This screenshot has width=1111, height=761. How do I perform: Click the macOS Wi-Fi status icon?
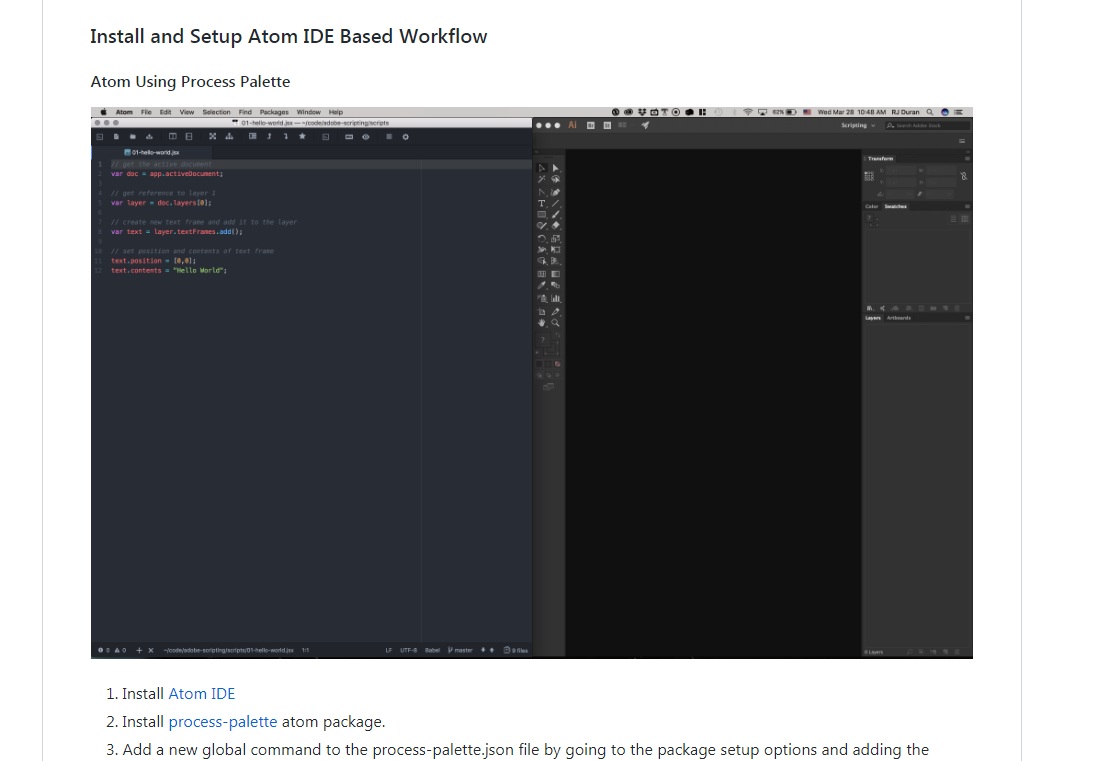(748, 112)
